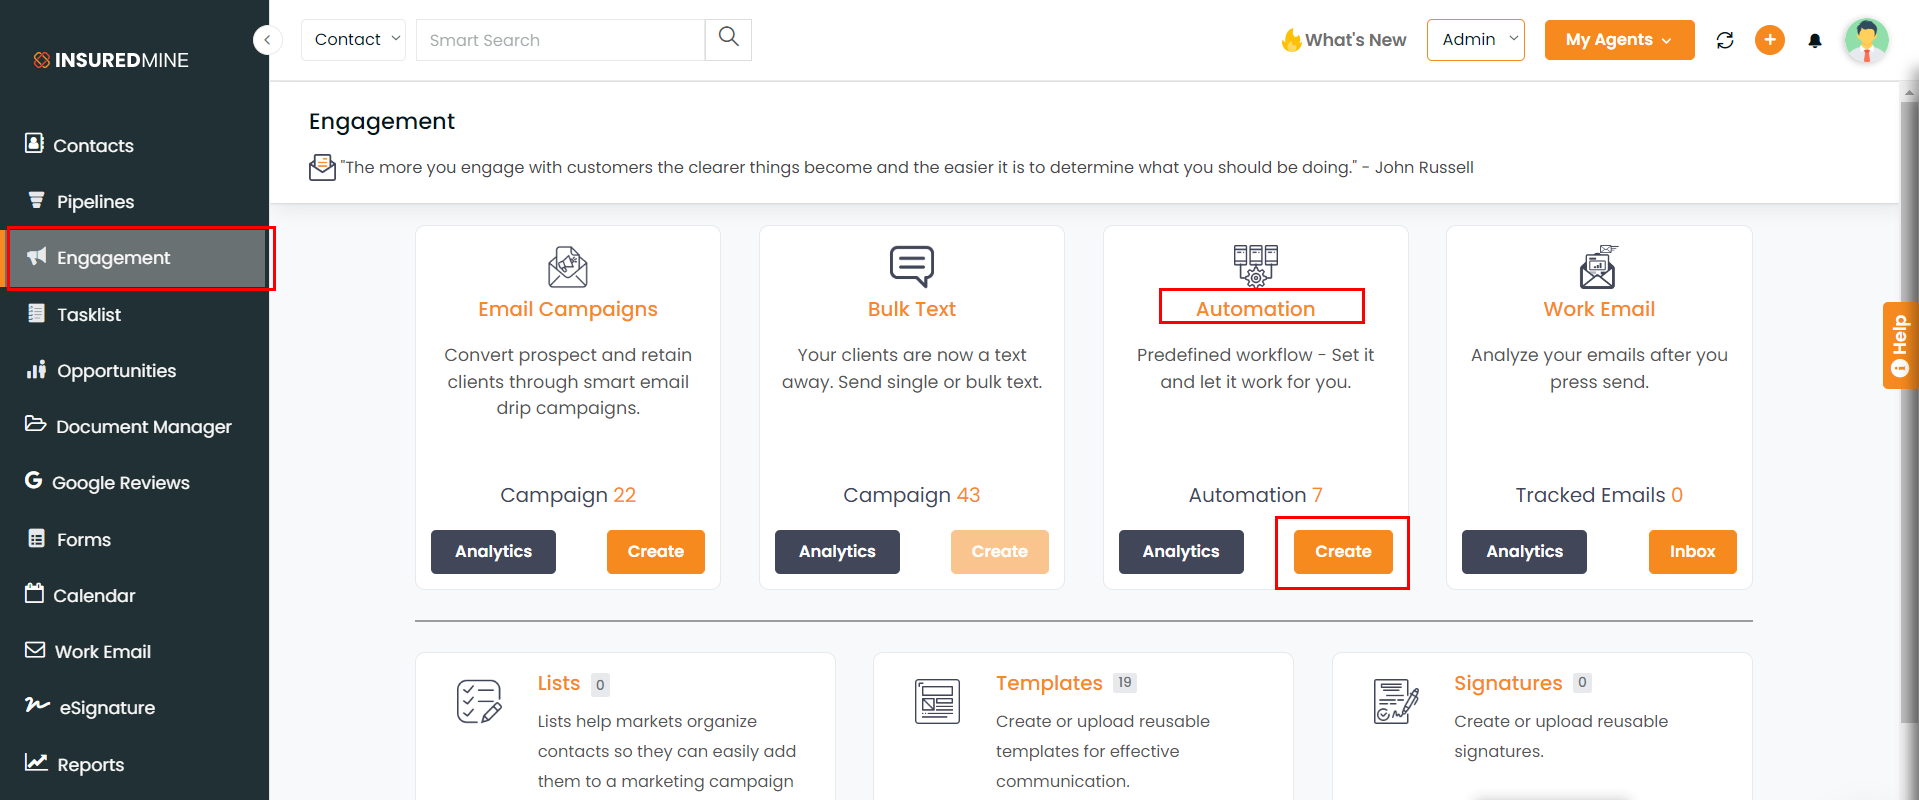Open Analytics for Email Campaigns
The height and width of the screenshot is (800, 1919).
[493, 552]
